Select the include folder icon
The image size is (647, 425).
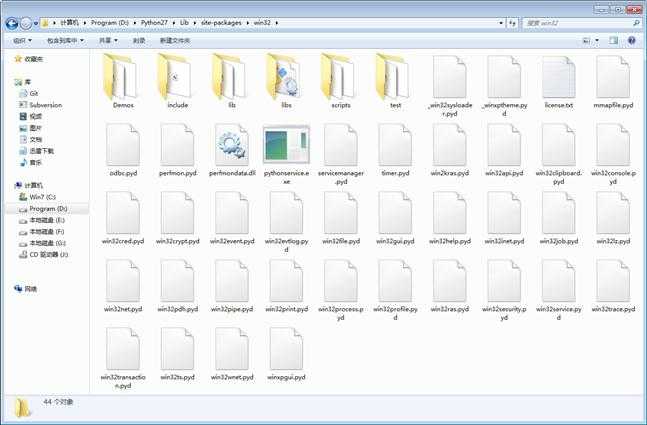[177, 77]
